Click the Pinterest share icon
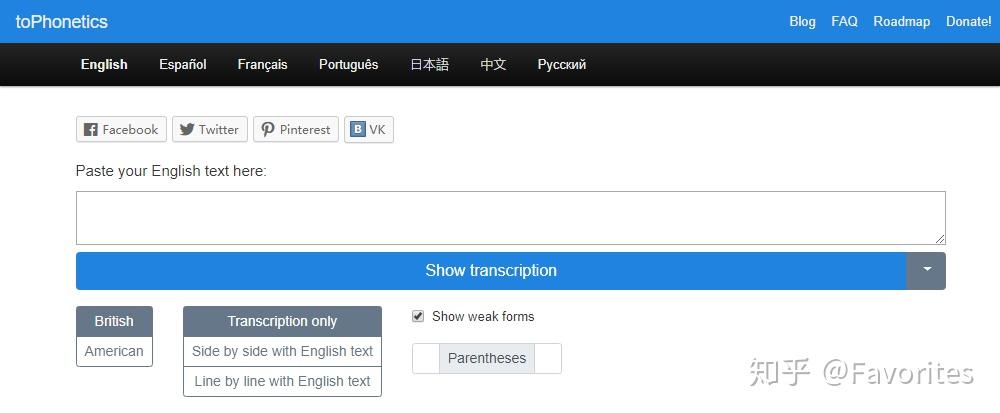This screenshot has width=1000, height=413. 268,130
